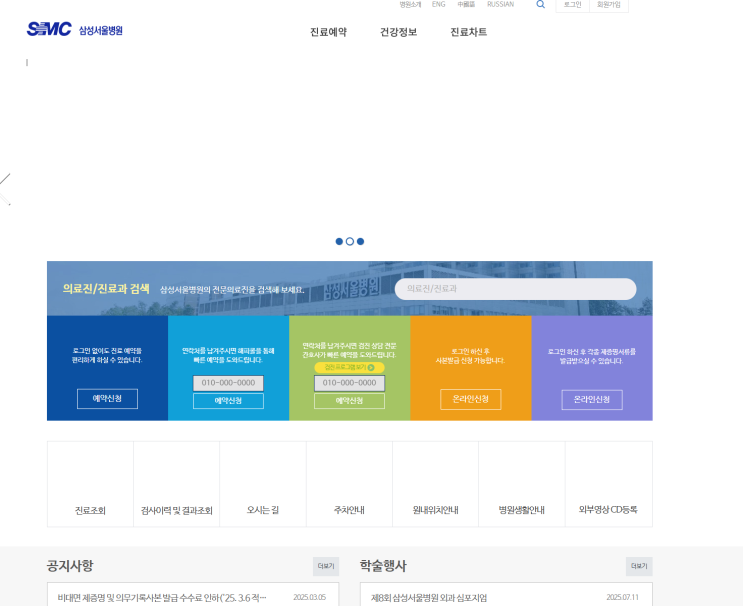The height and width of the screenshot is (606, 743).
Task: Open the 건강정보 main menu
Action: click(399, 32)
